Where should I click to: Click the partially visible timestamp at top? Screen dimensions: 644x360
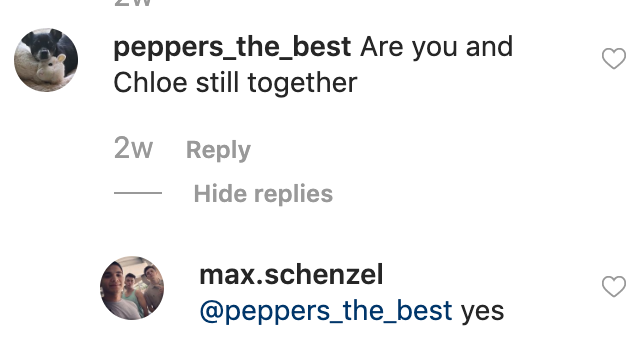click(133, 3)
